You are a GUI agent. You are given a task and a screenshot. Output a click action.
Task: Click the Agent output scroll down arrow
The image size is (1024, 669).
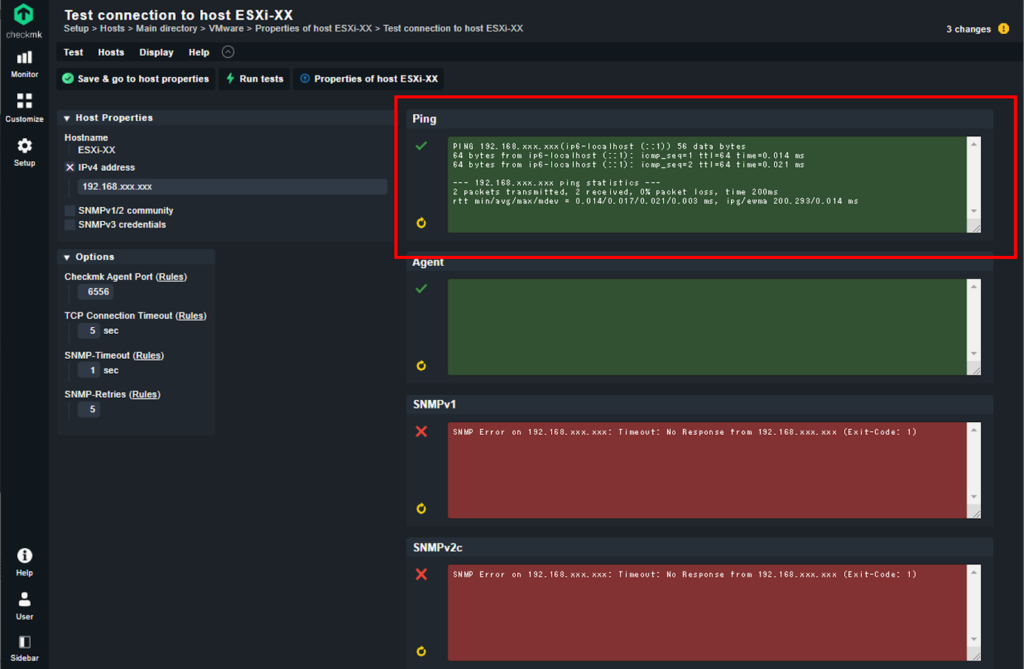pyautogui.click(x=974, y=353)
